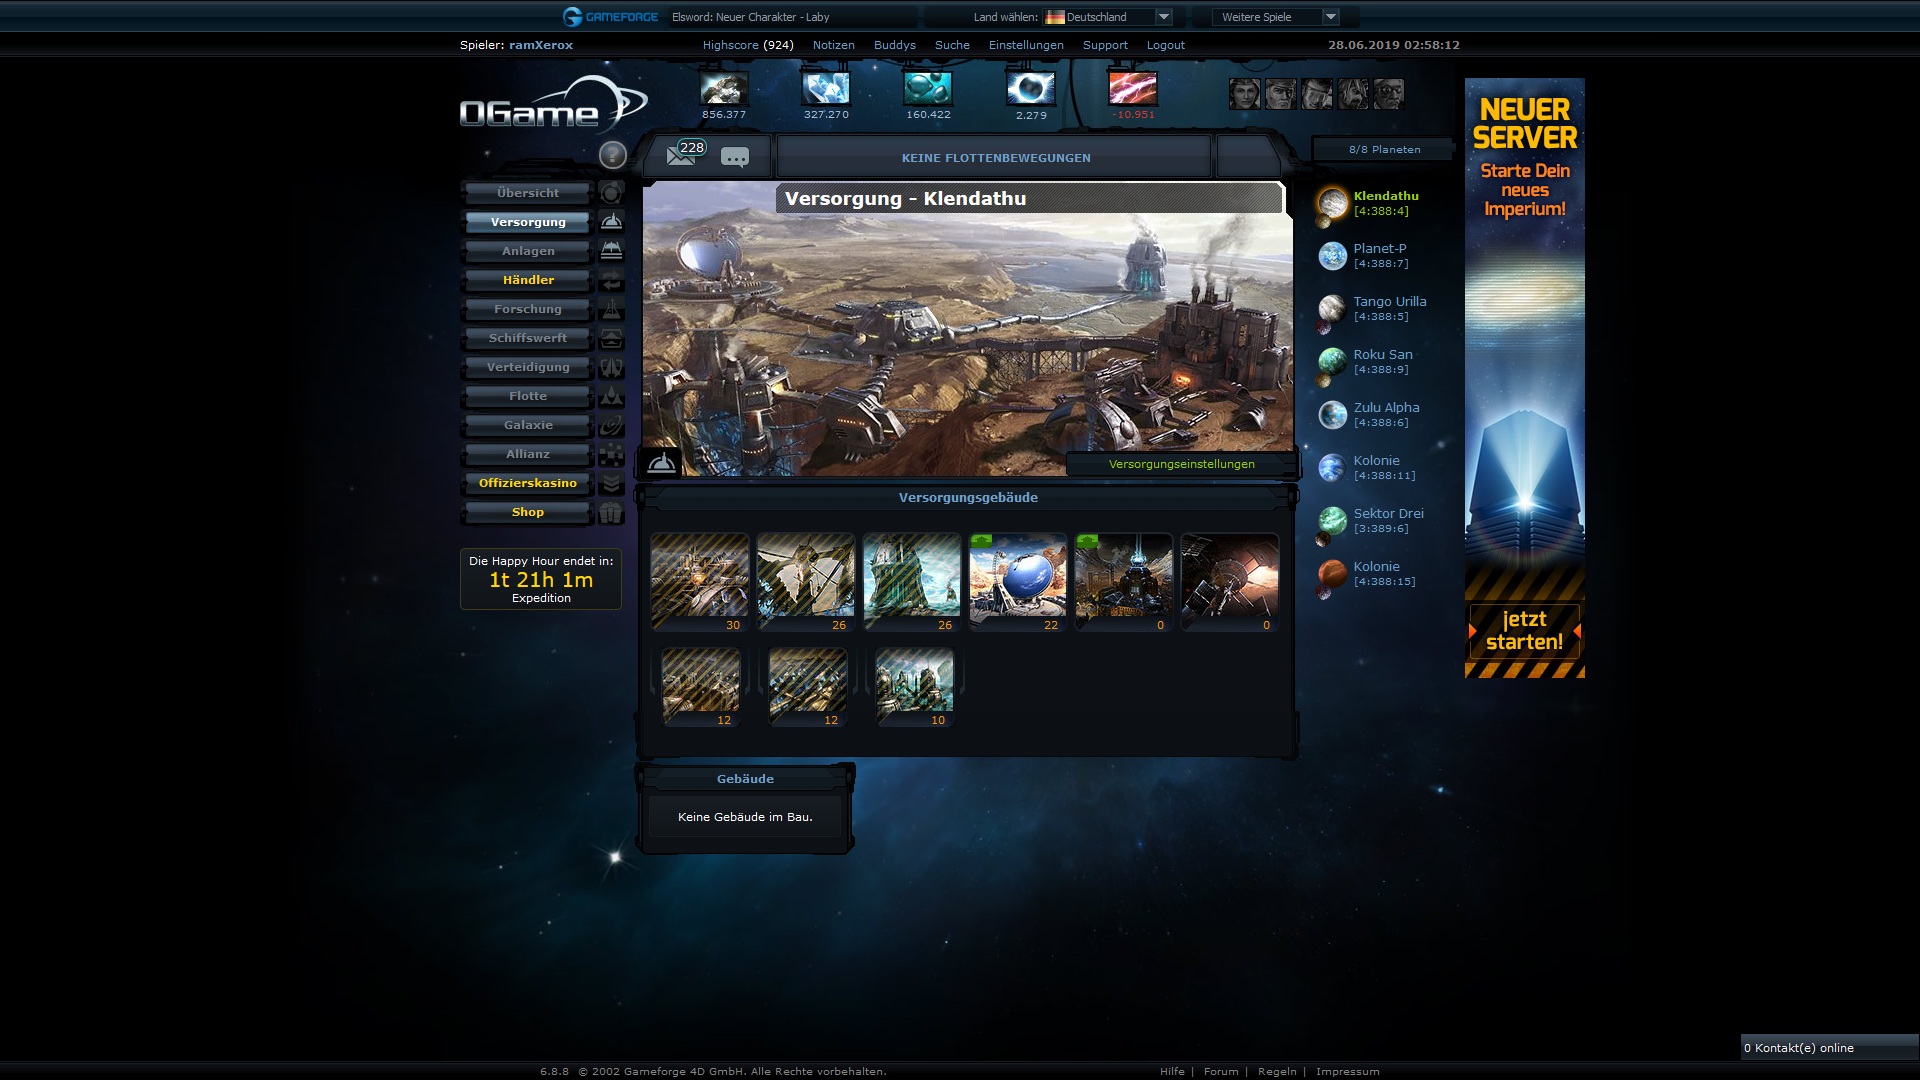1920x1080 pixels.
Task: Click the icon beside Händler menu
Action: pos(611,280)
